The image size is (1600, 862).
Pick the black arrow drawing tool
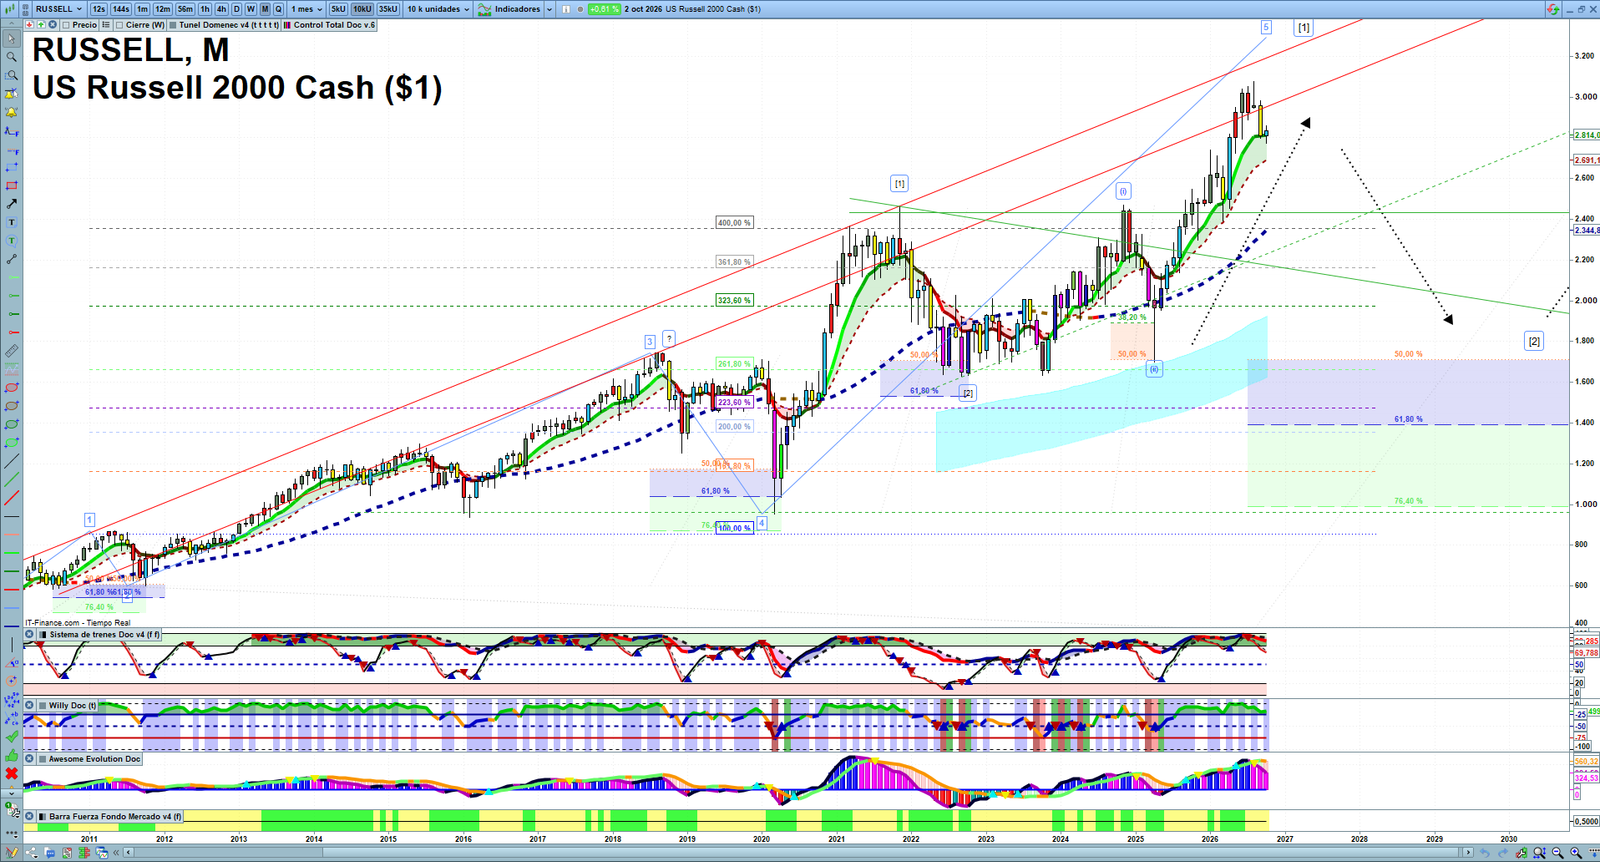tap(11, 204)
